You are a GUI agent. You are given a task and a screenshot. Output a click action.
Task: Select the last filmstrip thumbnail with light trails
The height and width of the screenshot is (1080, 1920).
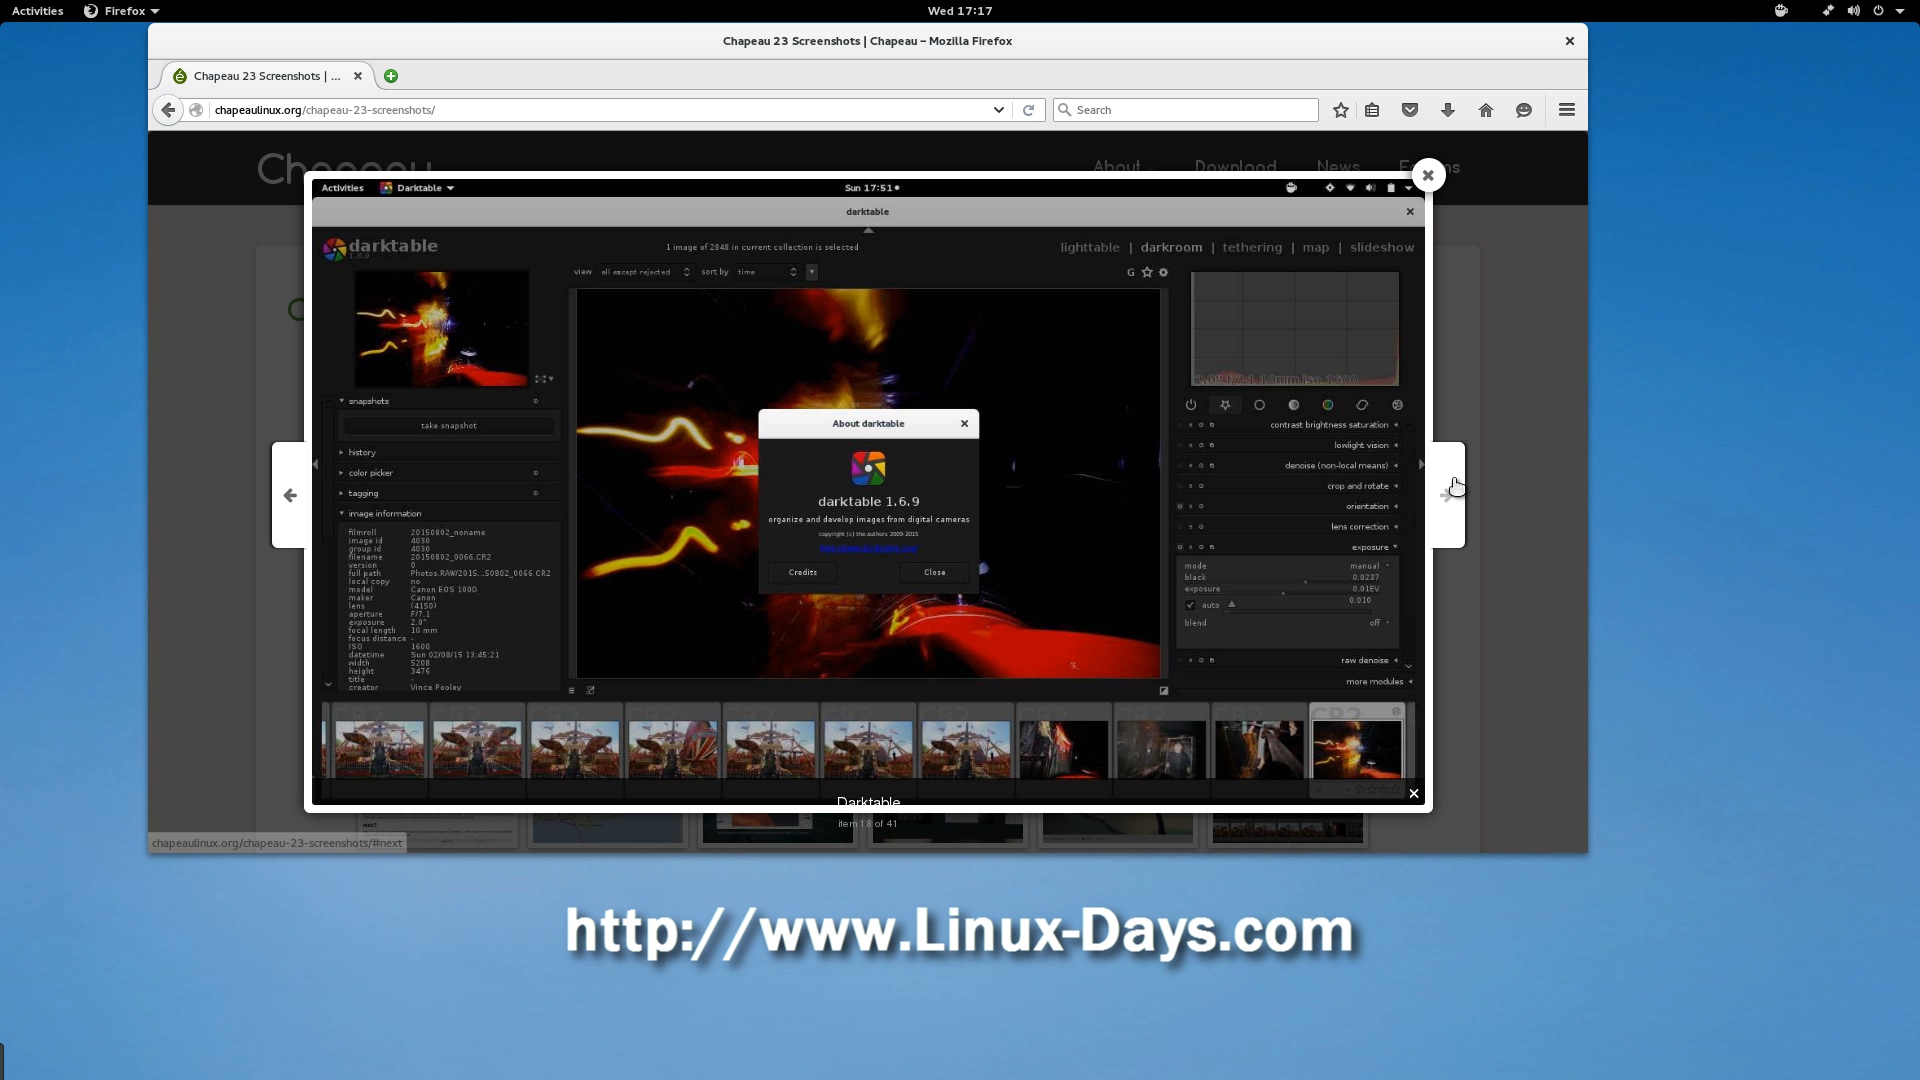tap(1357, 749)
